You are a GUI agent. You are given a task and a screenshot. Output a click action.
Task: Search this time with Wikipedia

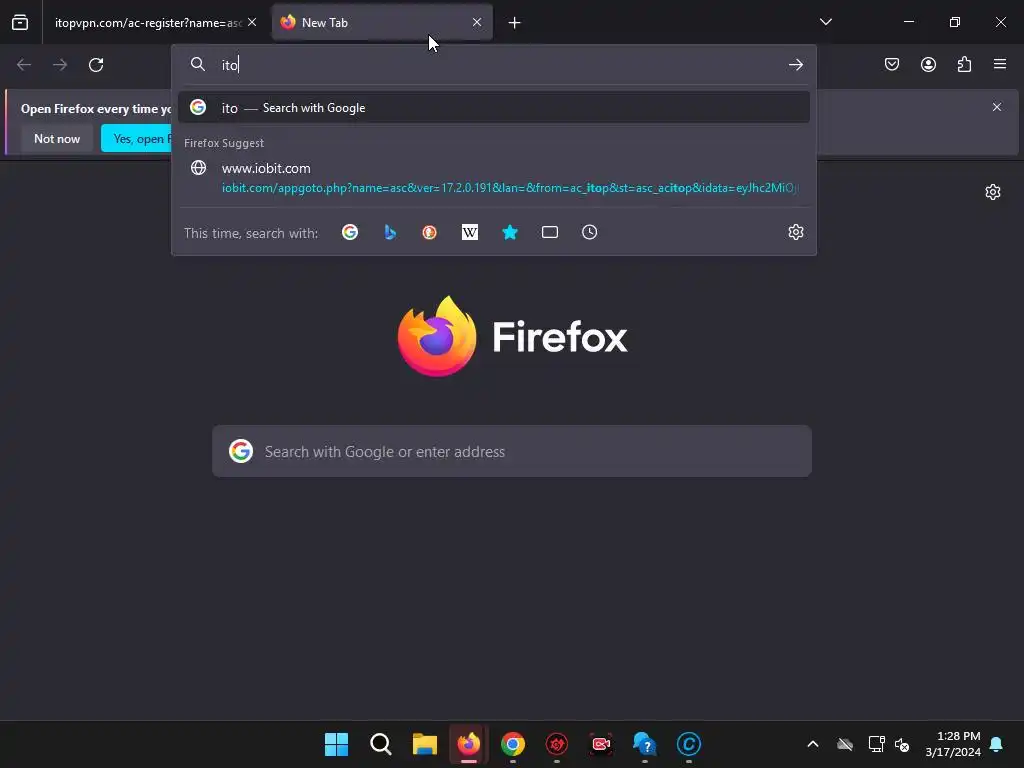pyautogui.click(x=470, y=232)
